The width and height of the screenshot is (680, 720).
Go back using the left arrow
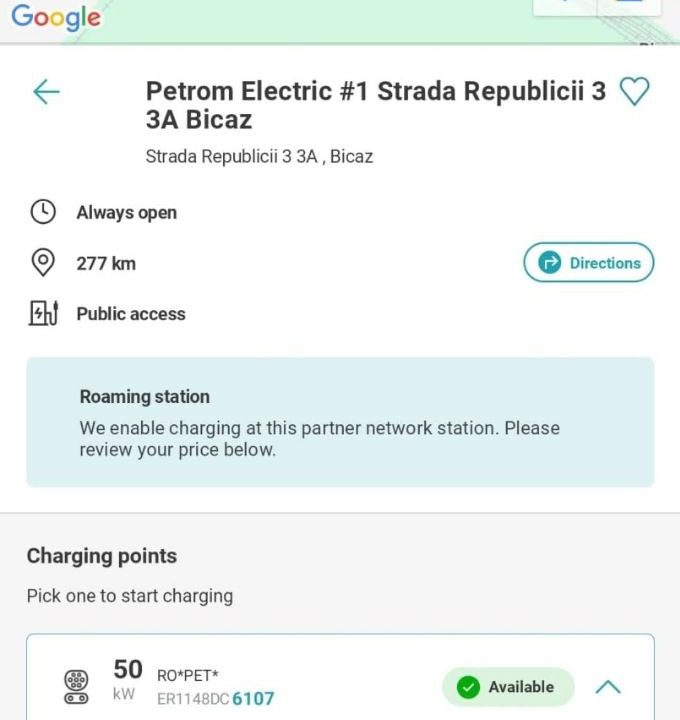pos(46,92)
